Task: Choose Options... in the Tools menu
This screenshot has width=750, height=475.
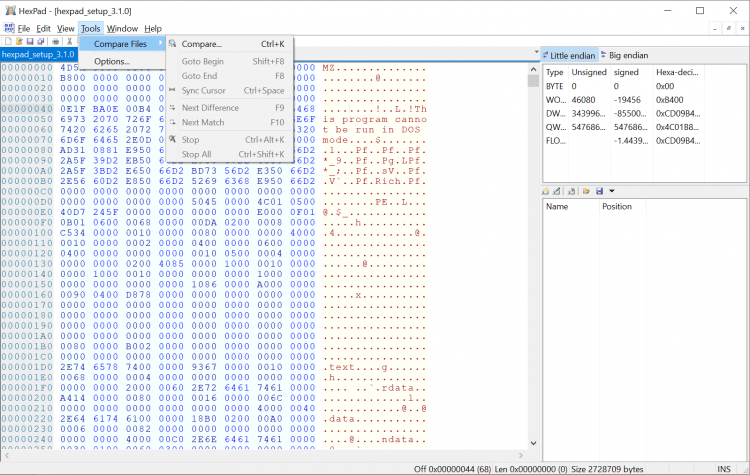Action: tap(112, 62)
